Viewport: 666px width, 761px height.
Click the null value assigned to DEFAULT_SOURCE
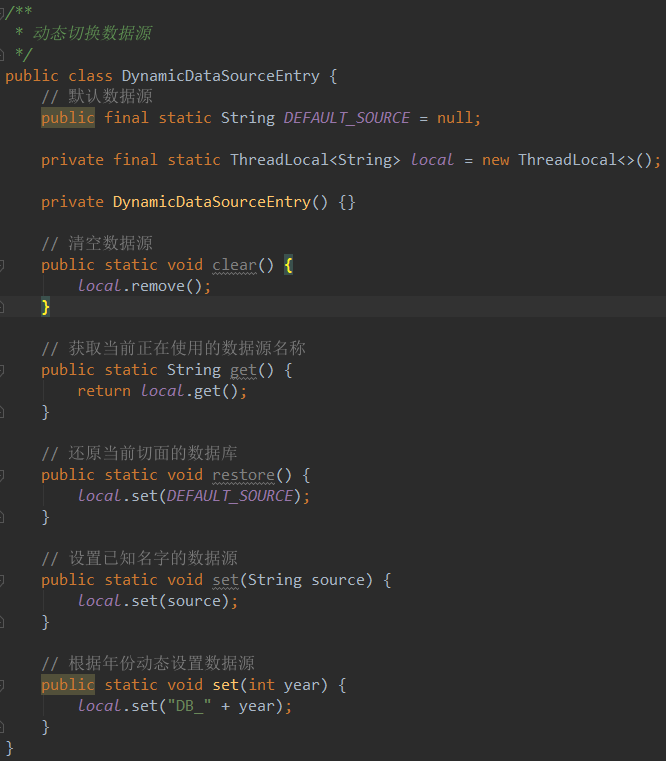point(454,118)
